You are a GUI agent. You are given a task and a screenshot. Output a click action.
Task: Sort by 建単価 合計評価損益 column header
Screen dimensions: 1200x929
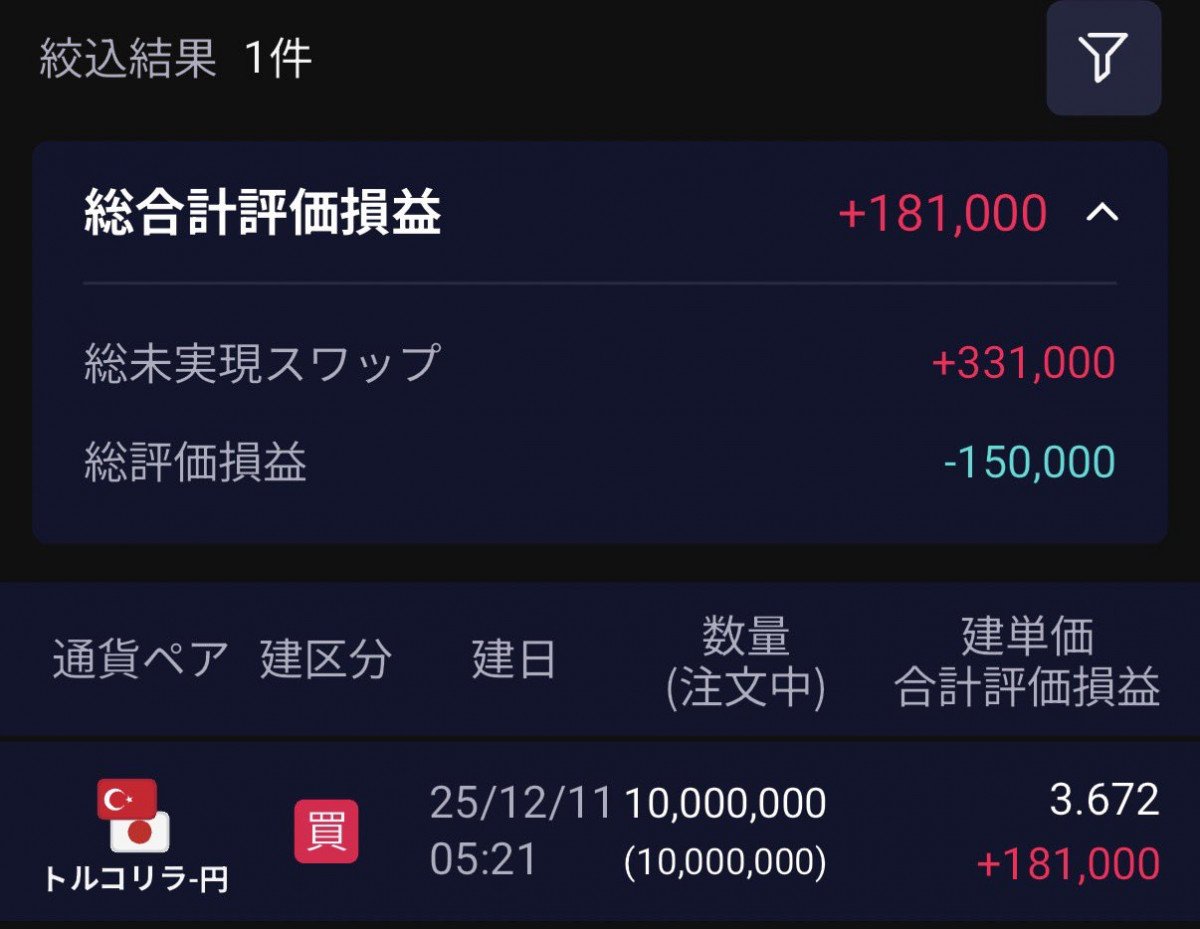pos(1027,661)
